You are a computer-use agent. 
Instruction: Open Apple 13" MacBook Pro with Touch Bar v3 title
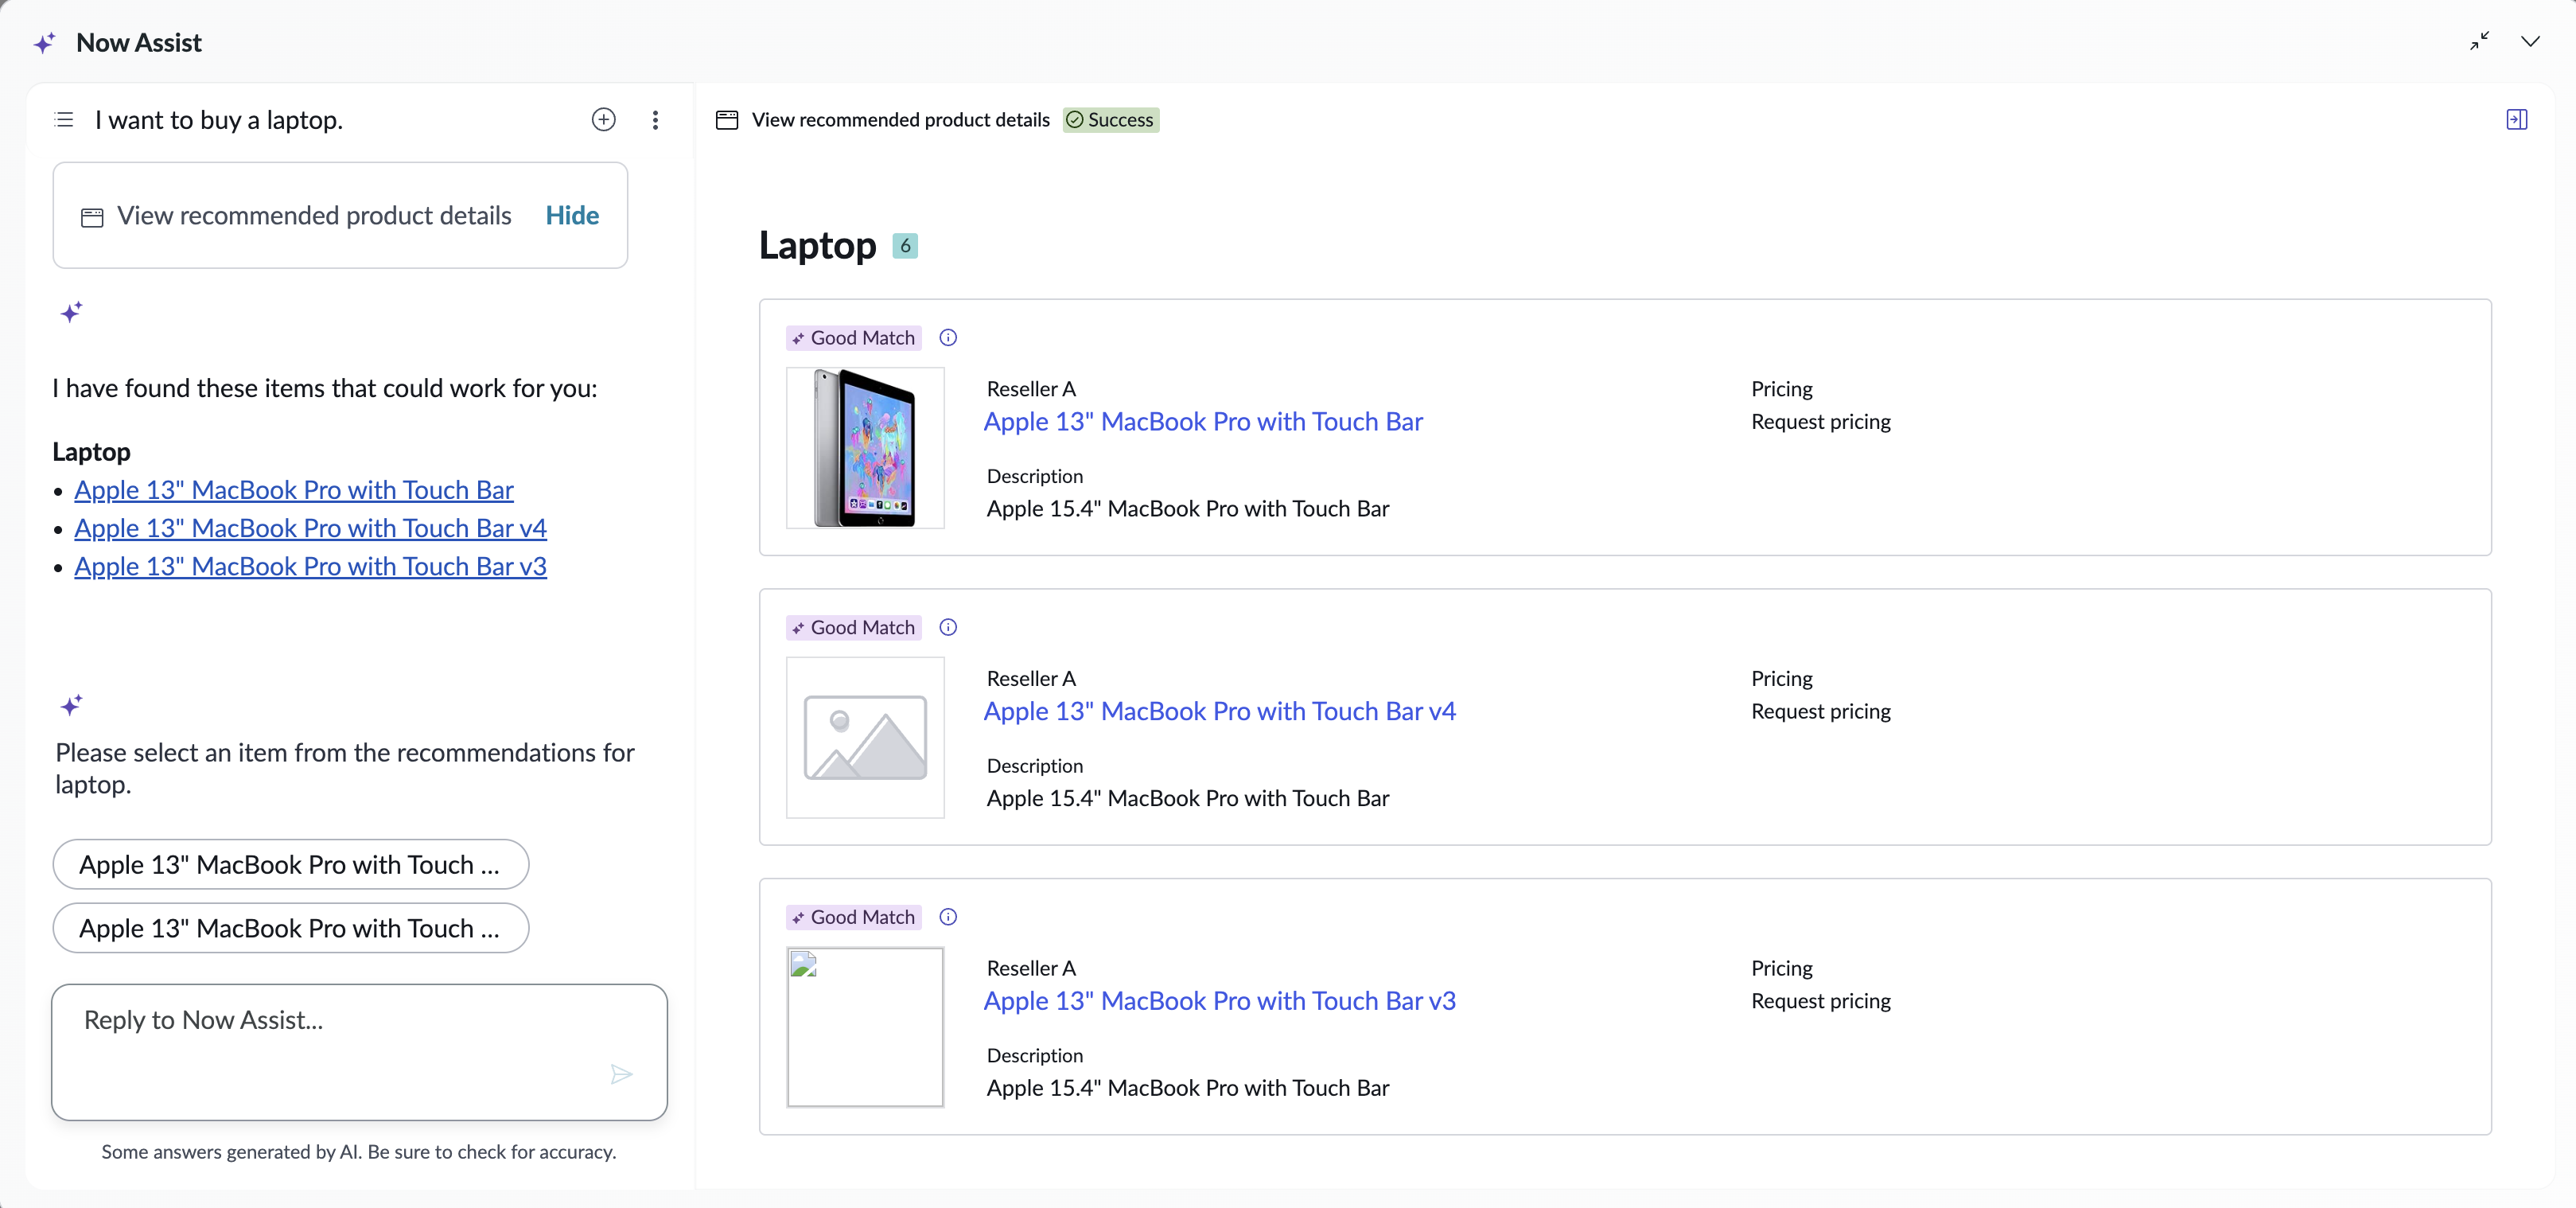pos(1219,1002)
